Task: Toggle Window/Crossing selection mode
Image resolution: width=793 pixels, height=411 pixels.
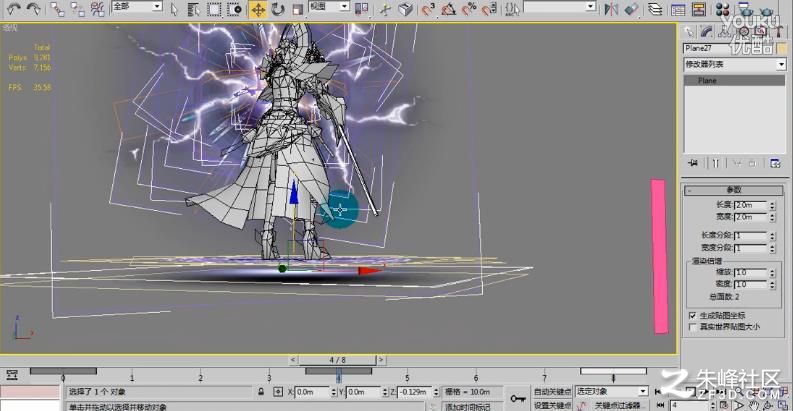Action: pos(235,9)
